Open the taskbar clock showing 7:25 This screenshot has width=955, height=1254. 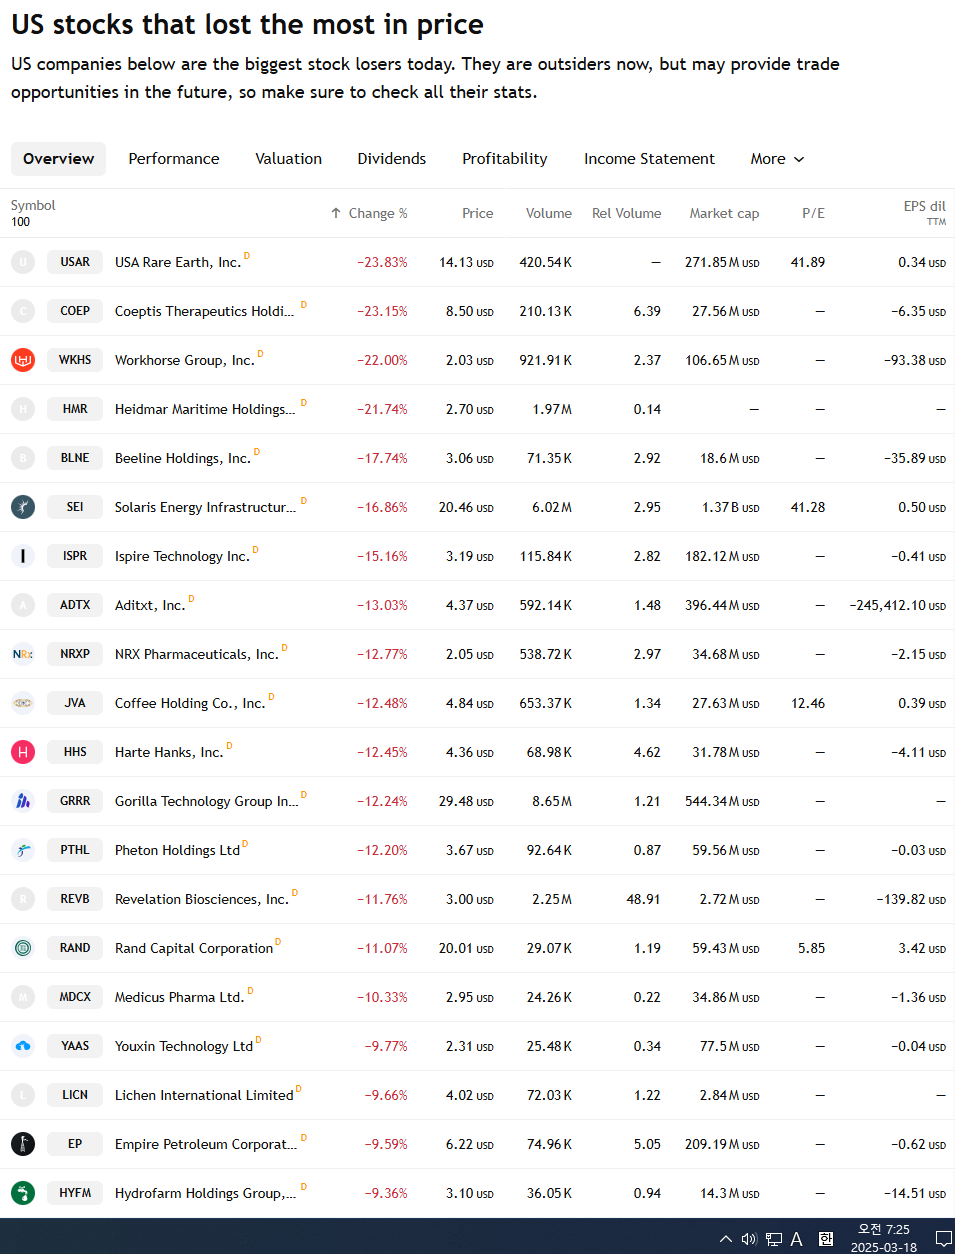tap(884, 1238)
